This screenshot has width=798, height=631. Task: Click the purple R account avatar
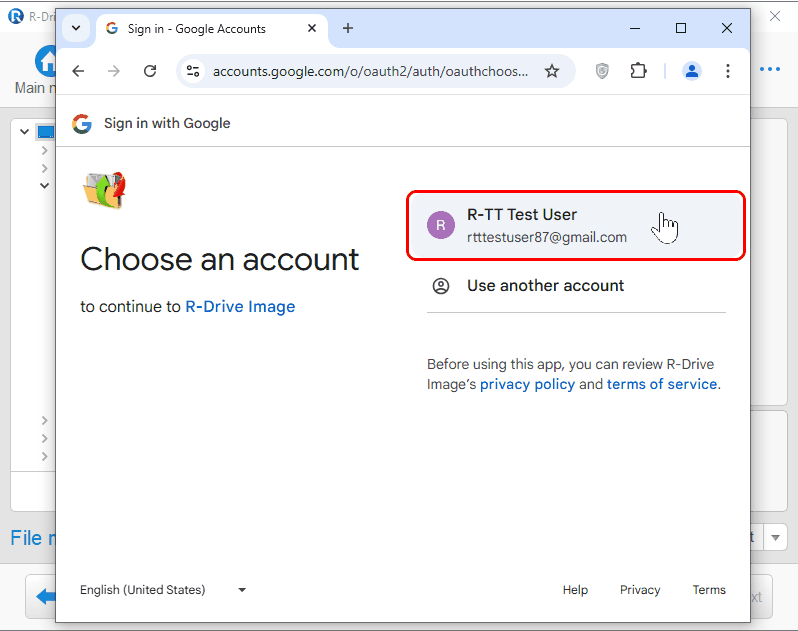[x=441, y=225]
